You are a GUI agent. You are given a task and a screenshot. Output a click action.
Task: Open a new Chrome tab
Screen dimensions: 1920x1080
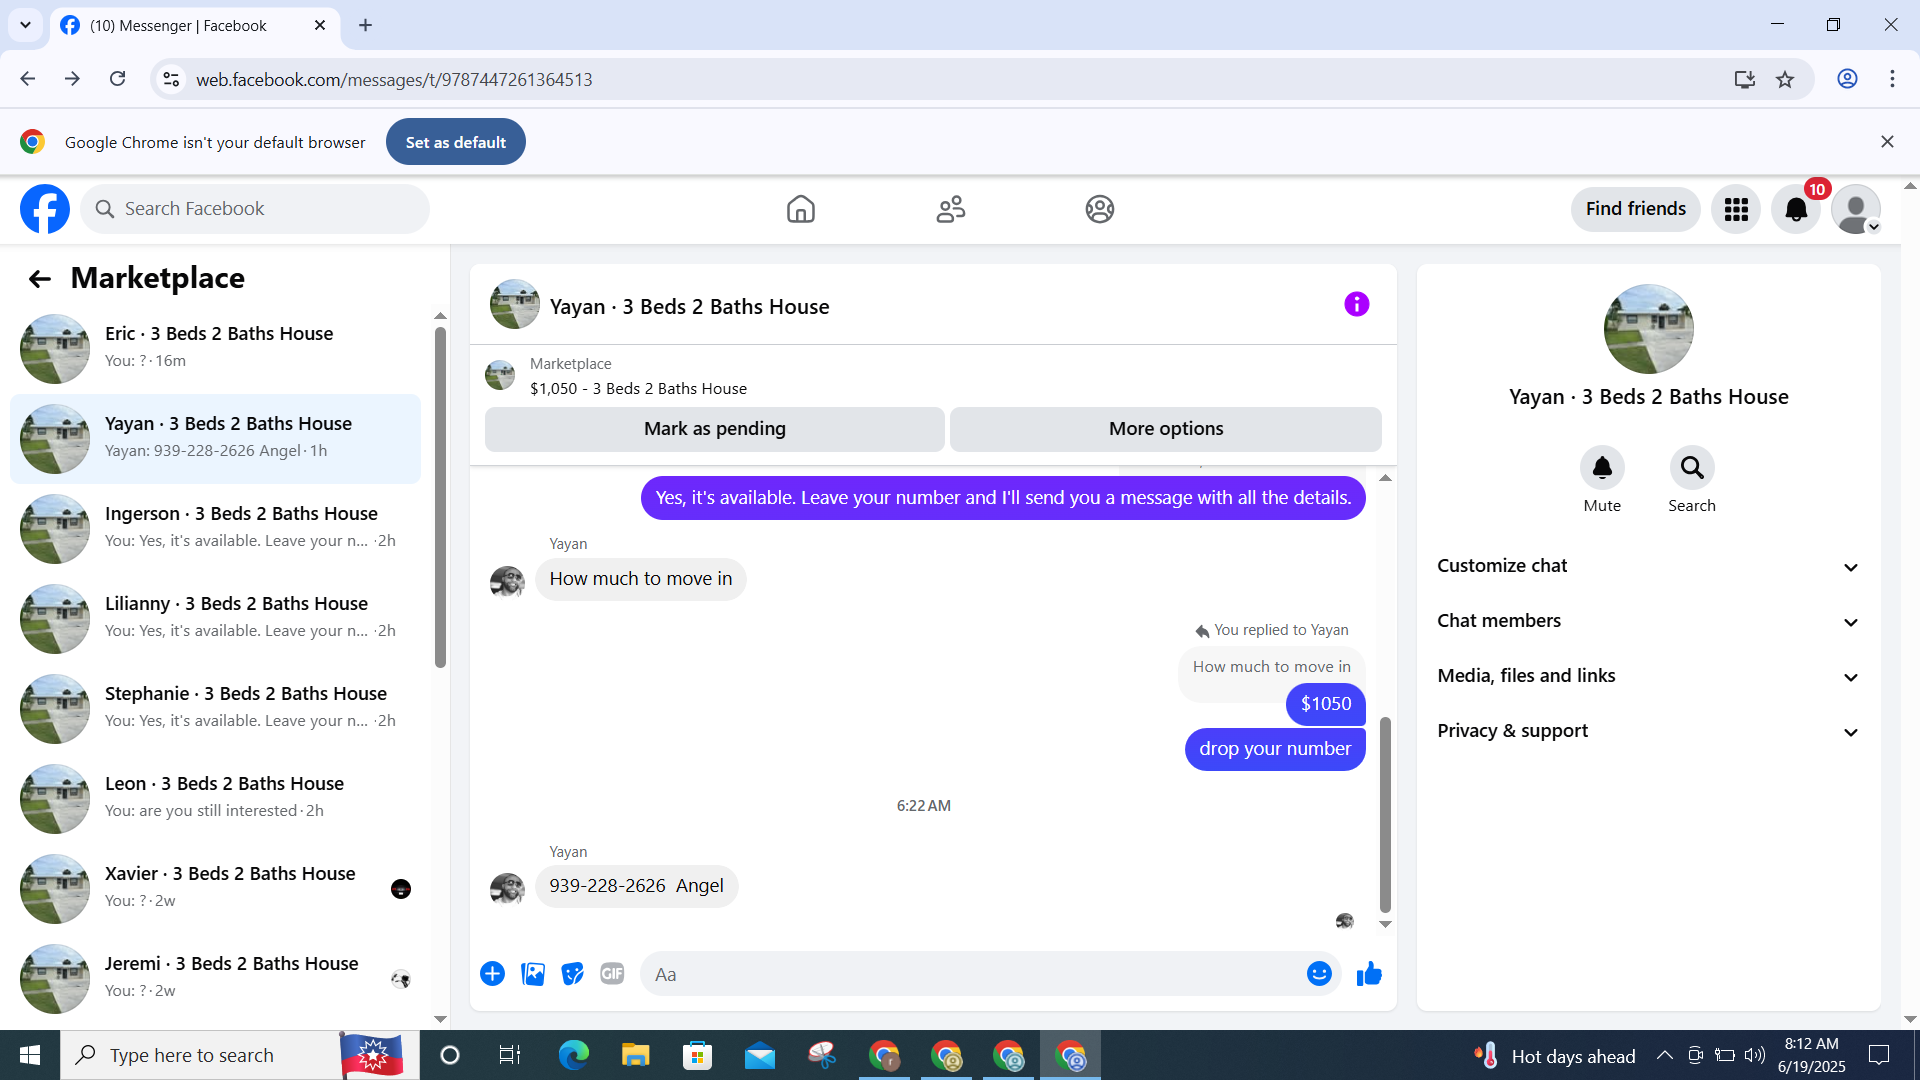pyautogui.click(x=366, y=26)
